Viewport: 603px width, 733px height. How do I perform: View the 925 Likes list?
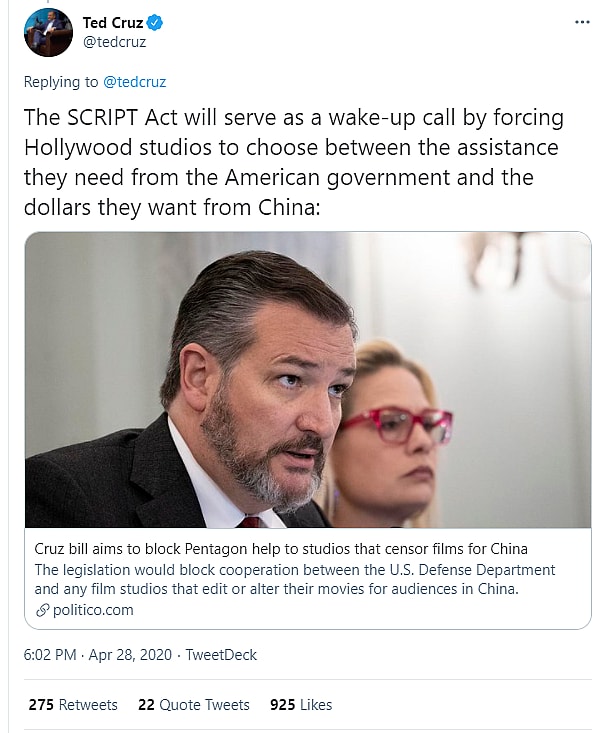point(301,705)
